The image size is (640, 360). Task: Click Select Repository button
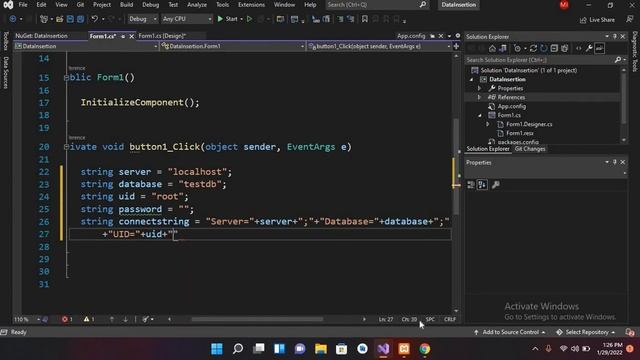pyautogui.click(x=586, y=332)
